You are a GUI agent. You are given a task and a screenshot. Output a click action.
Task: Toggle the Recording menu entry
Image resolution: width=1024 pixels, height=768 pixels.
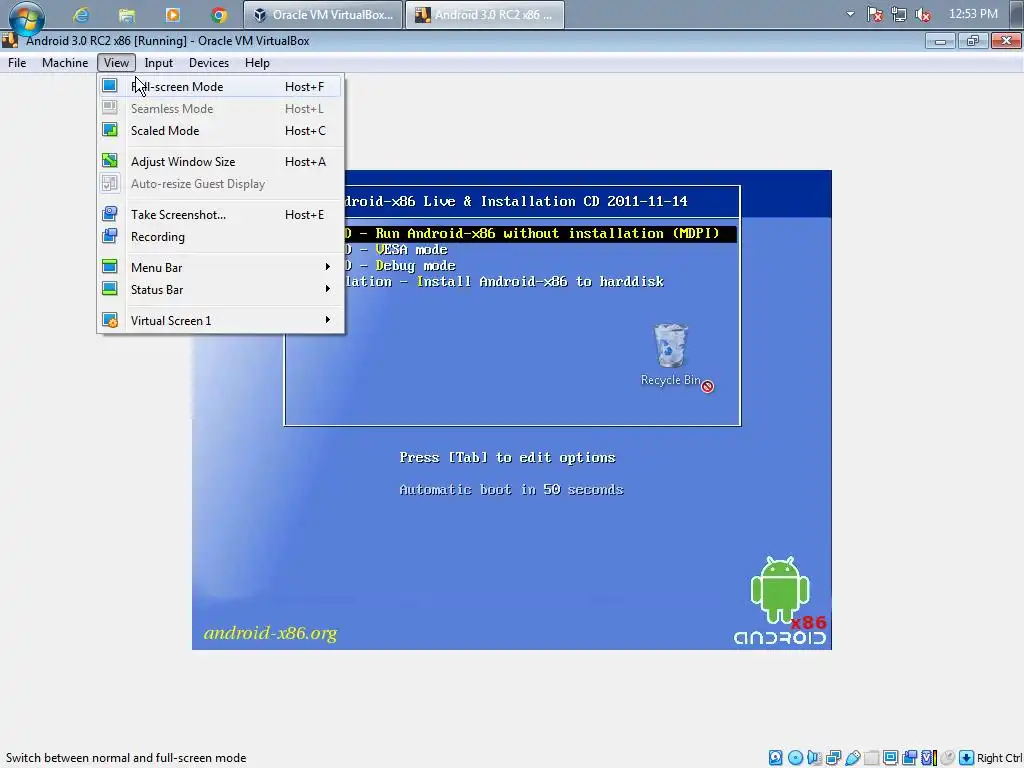(220, 236)
